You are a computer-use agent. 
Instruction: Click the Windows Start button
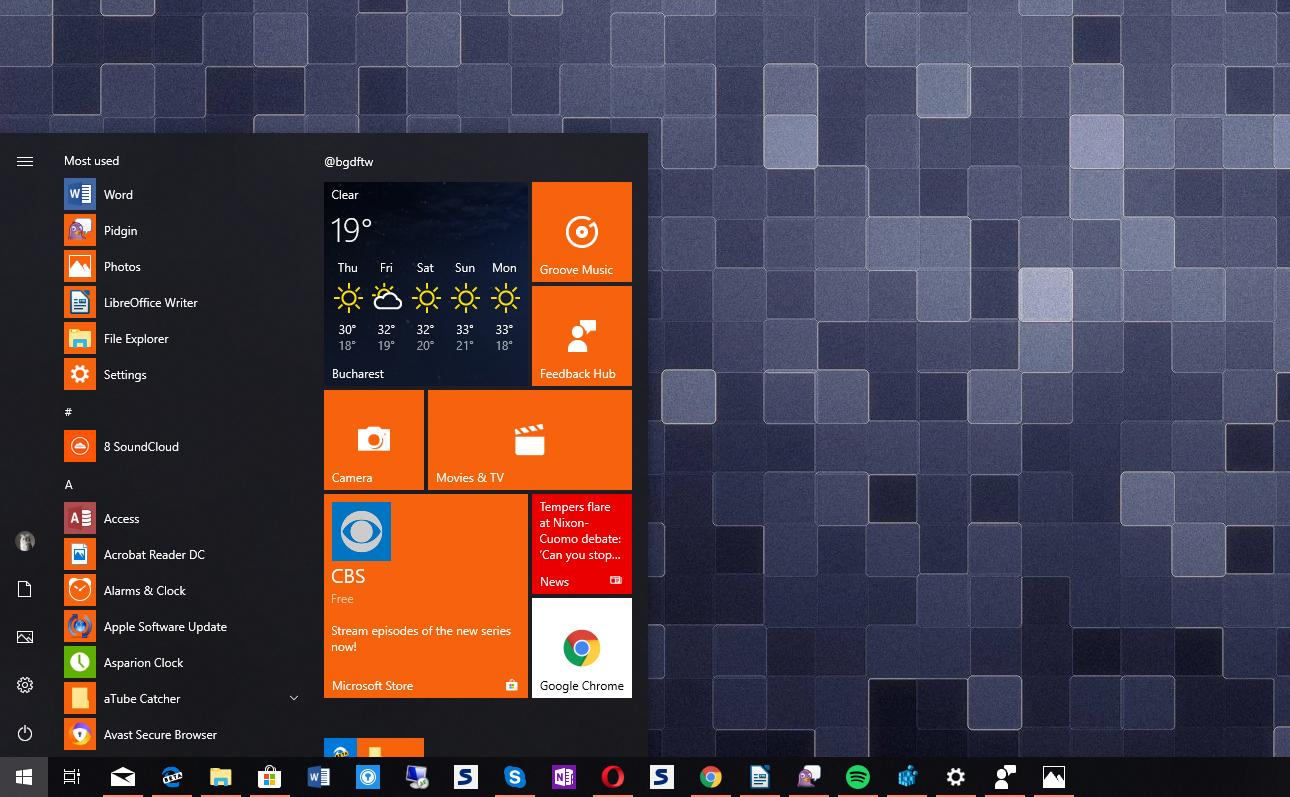24,777
